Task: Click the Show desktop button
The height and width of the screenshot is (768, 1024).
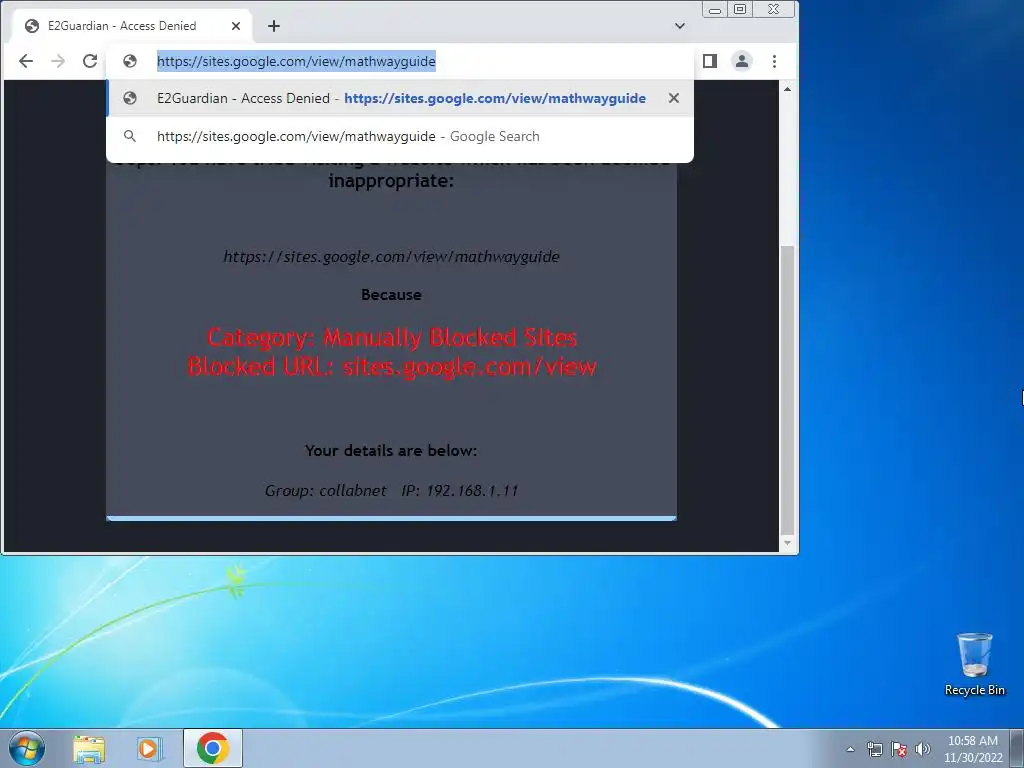Action: click(x=1017, y=748)
